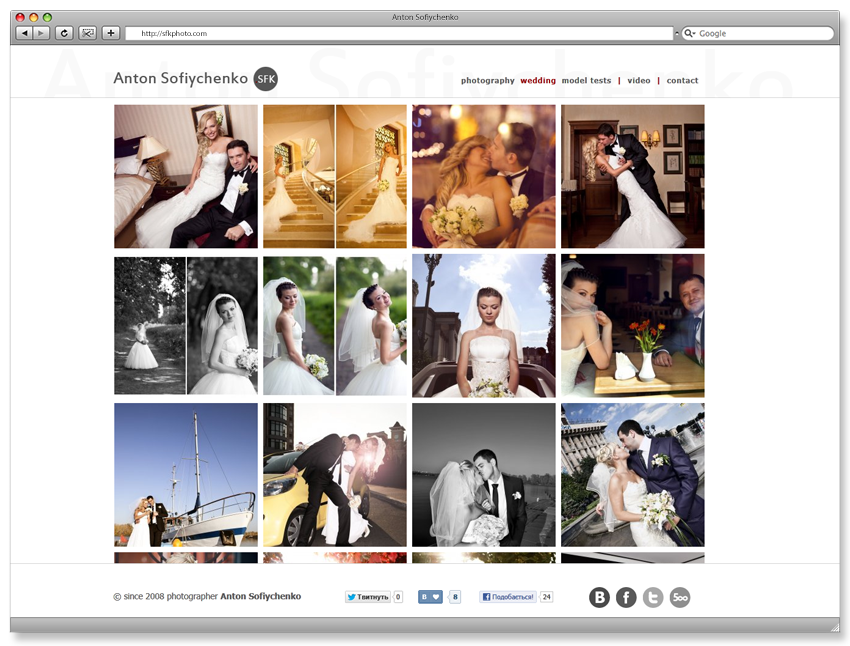Open the video menu item
Screen dimensions: 850x646
click(x=639, y=80)
